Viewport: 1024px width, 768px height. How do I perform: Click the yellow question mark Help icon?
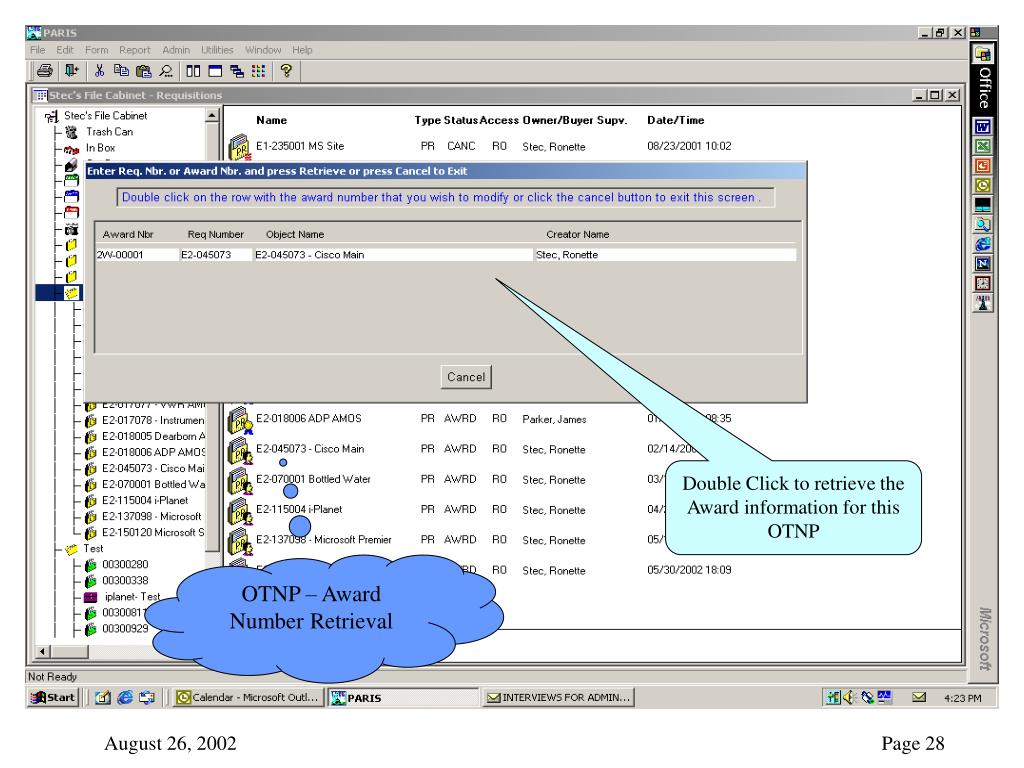[286, 71]
